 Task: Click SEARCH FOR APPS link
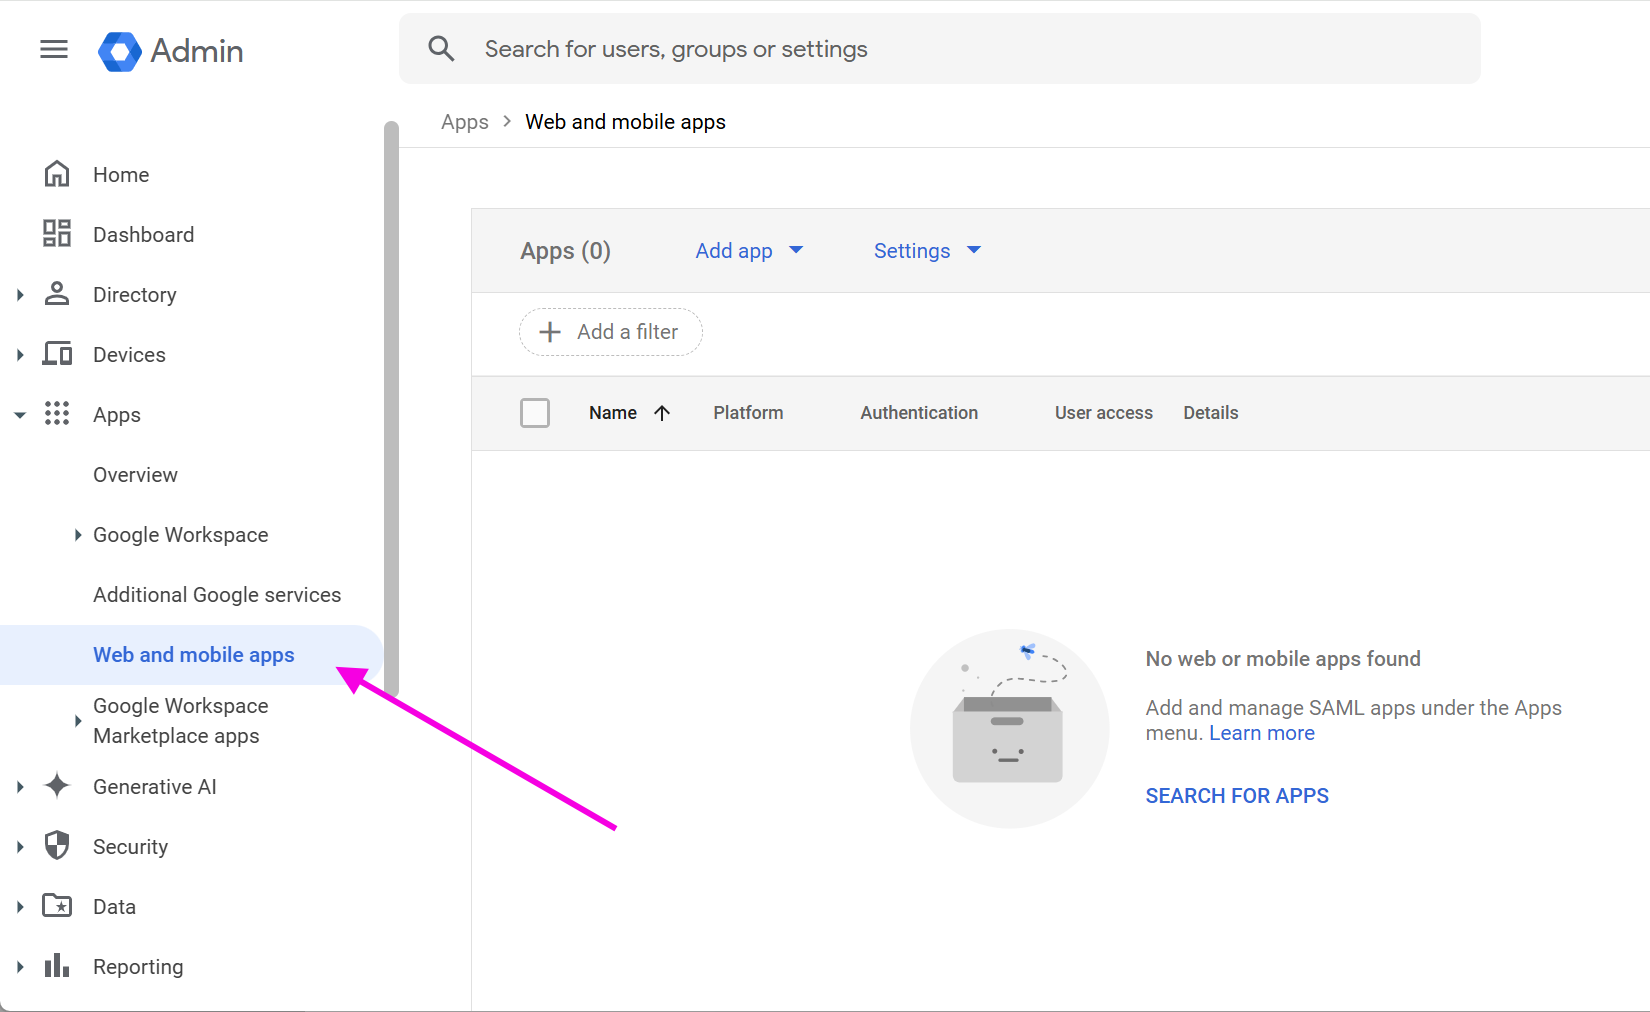[x=1237, y=796]
